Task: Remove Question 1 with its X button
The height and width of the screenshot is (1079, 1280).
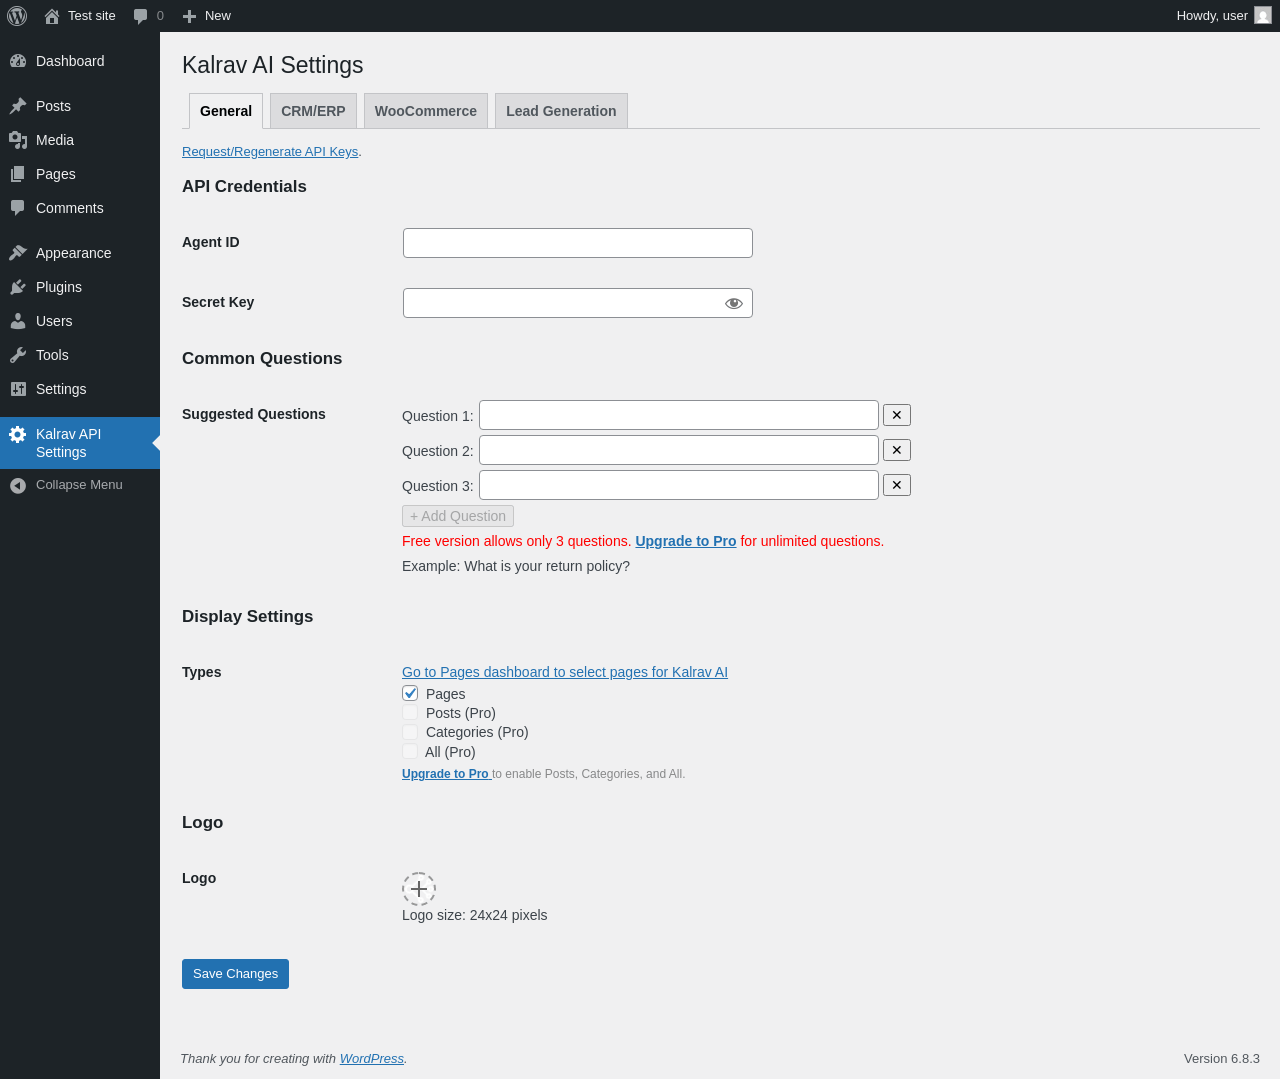Action: pos(897,415)
